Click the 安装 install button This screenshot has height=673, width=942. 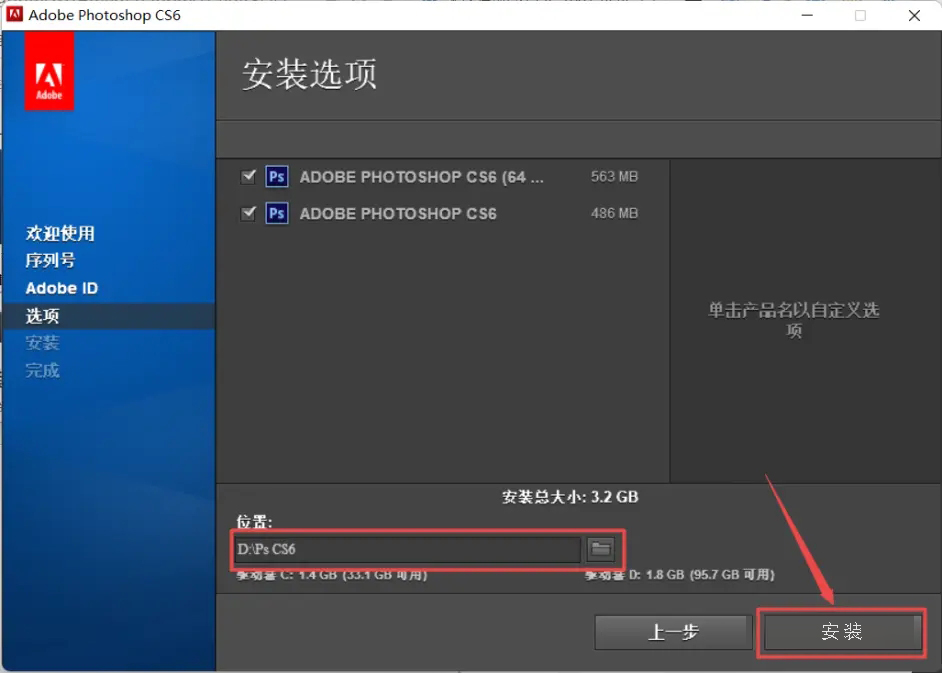pos(841,632)
